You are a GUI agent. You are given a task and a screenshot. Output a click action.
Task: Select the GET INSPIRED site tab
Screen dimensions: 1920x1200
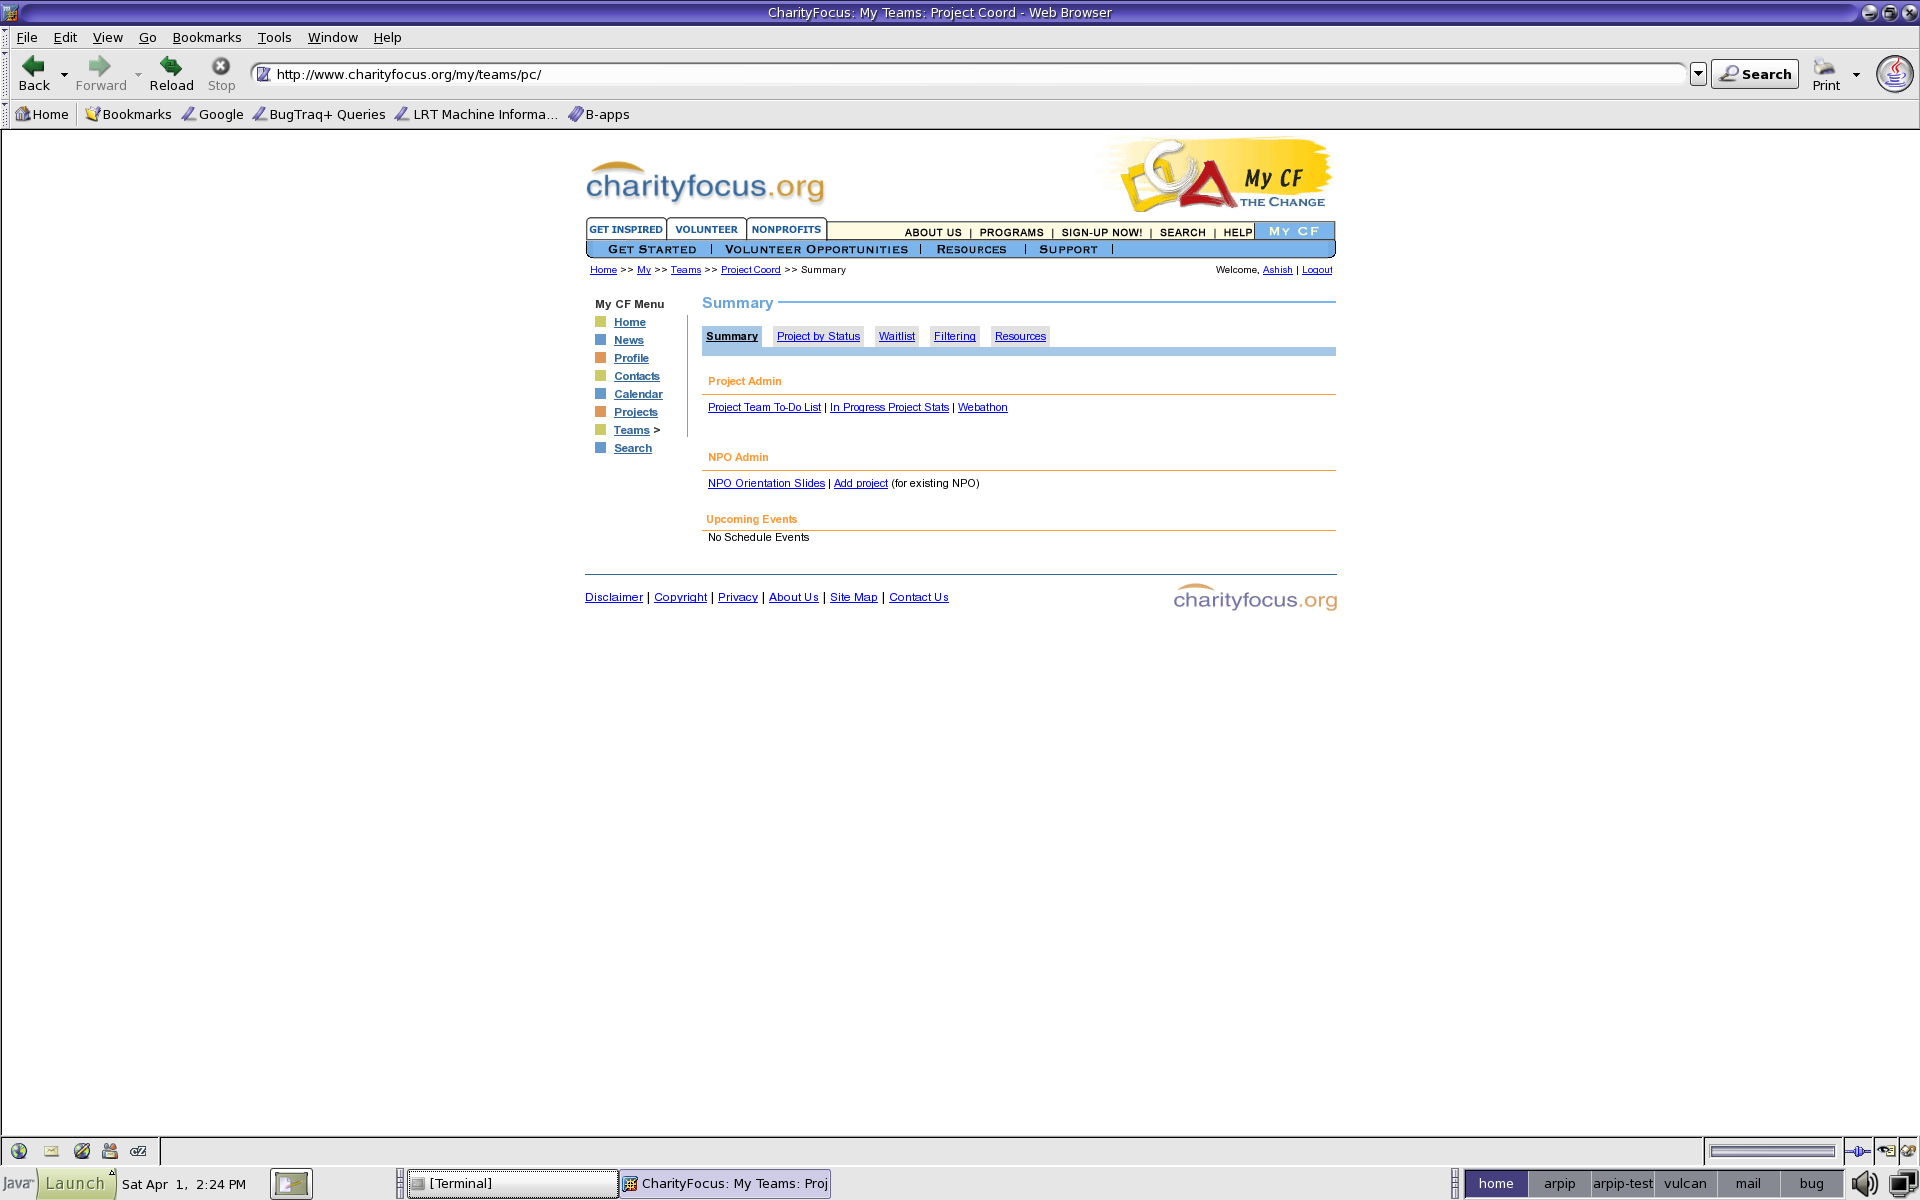[626, 229]
